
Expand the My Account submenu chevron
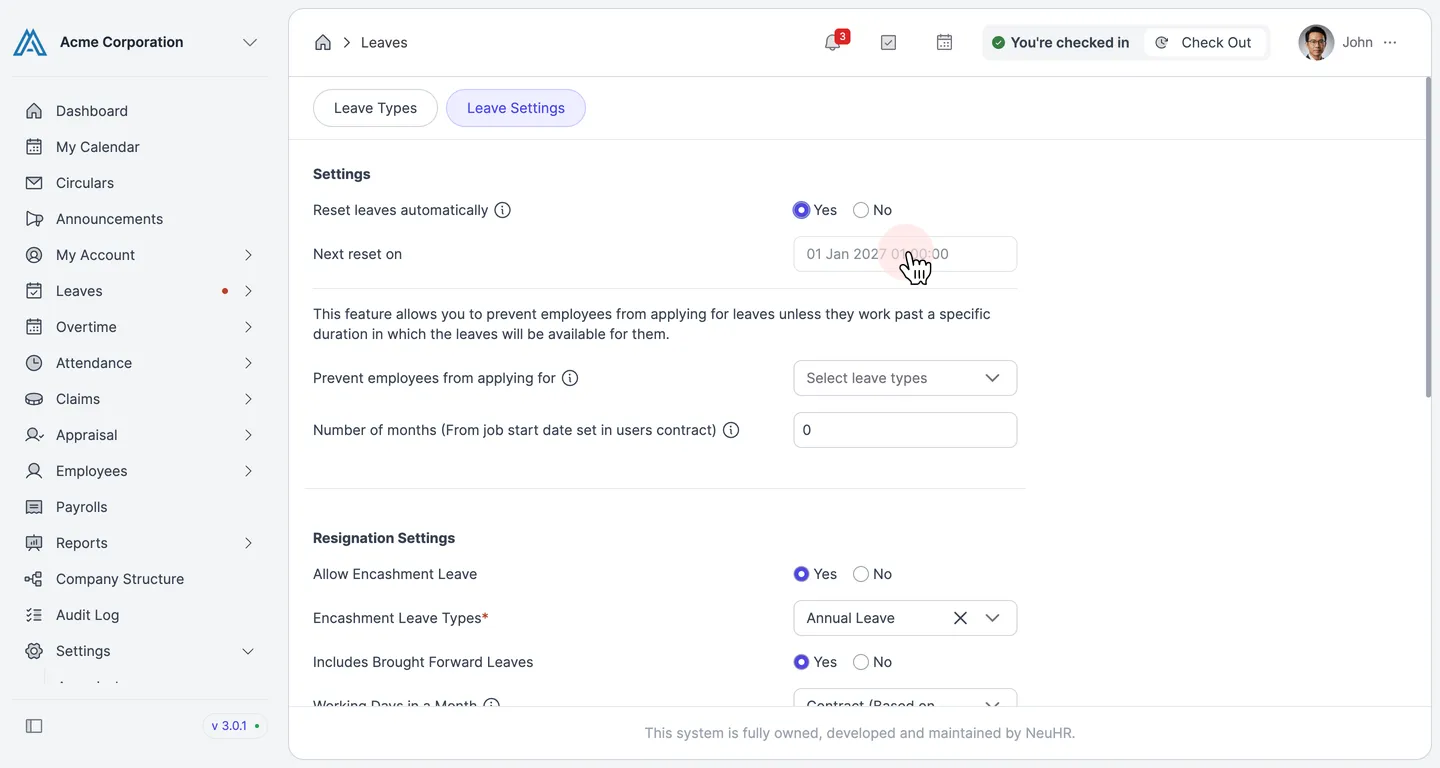248,255
